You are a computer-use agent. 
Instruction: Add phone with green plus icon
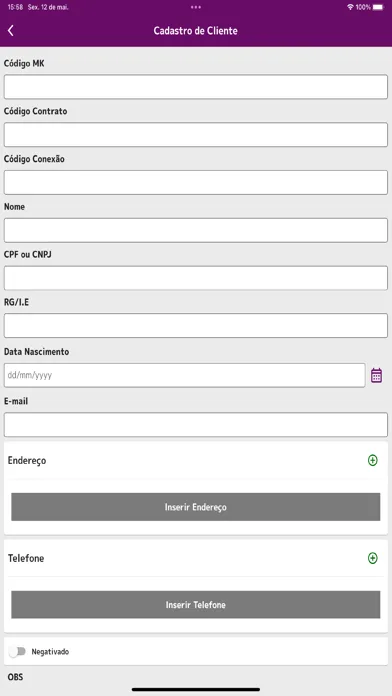[x=373, y=558]
